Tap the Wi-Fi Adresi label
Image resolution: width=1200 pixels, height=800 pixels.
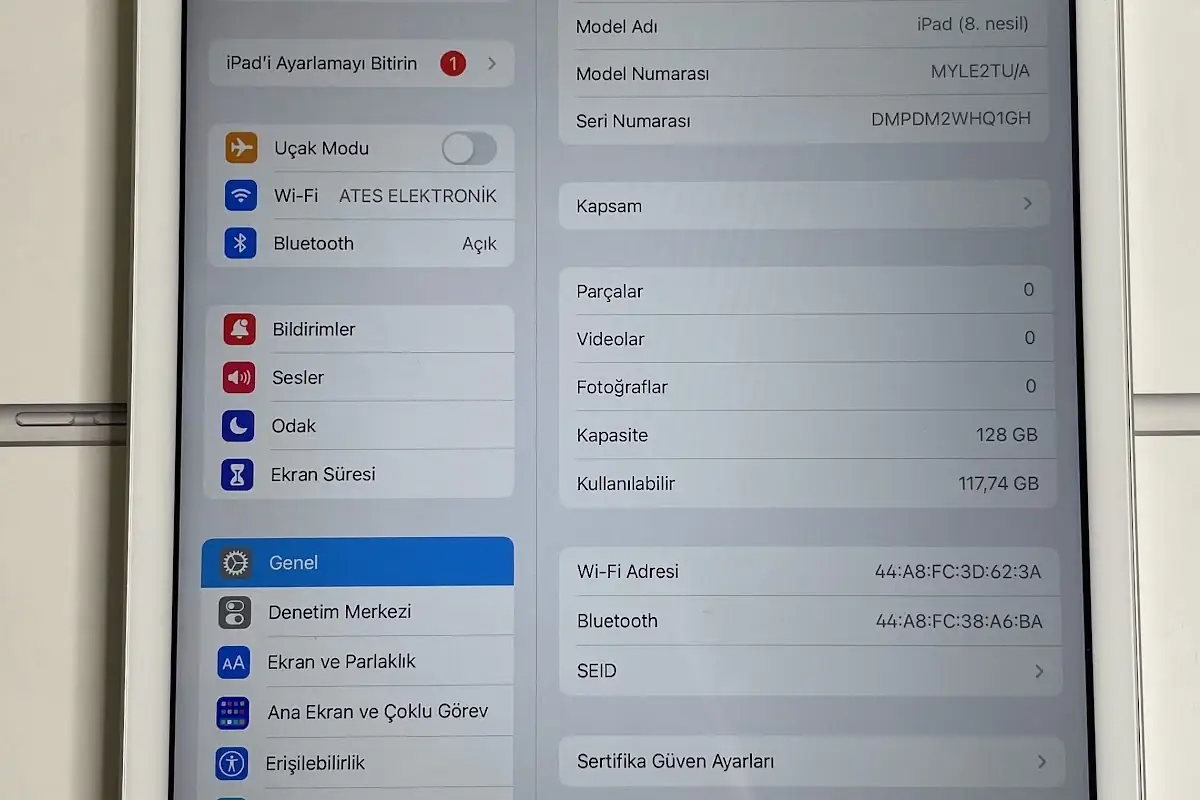coord(628,572)
